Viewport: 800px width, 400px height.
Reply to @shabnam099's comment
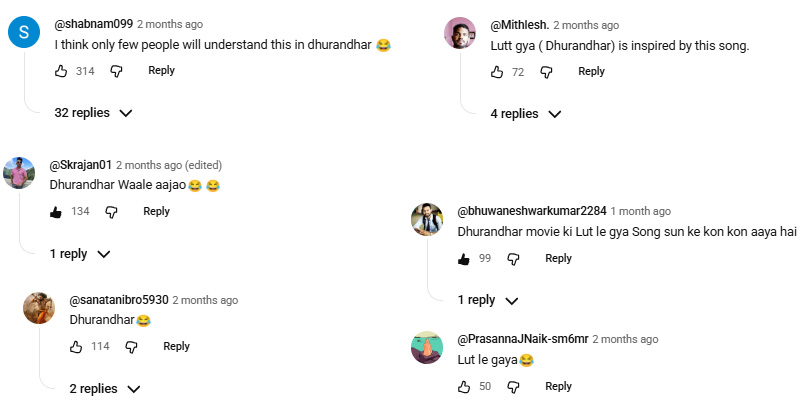pos(161,71)
